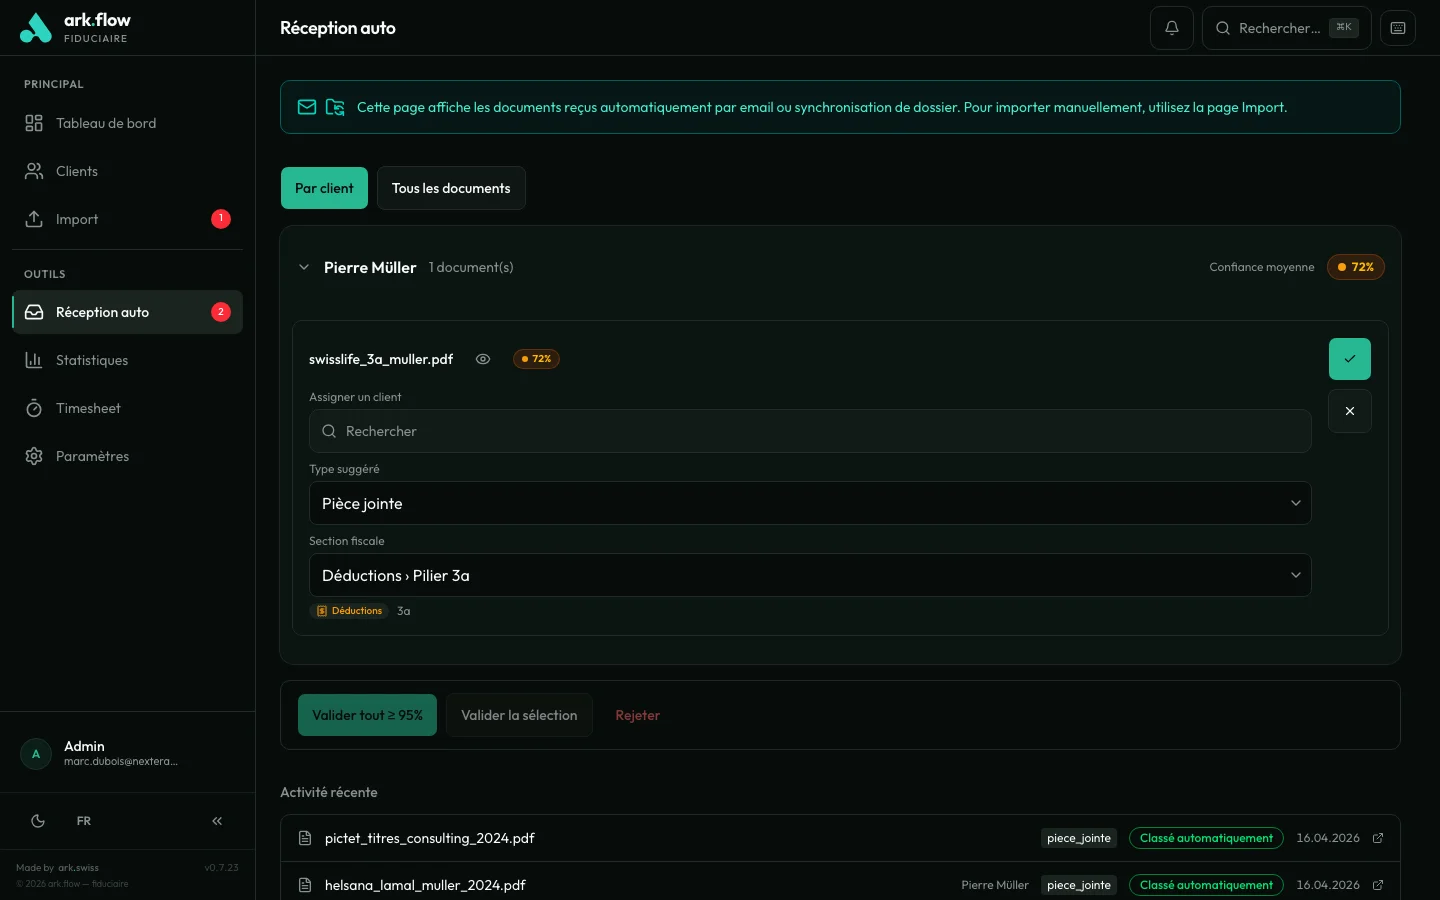Click the keyboard shortcuts icon in header
The image size is (1440, 900).
click(1398, 28)
